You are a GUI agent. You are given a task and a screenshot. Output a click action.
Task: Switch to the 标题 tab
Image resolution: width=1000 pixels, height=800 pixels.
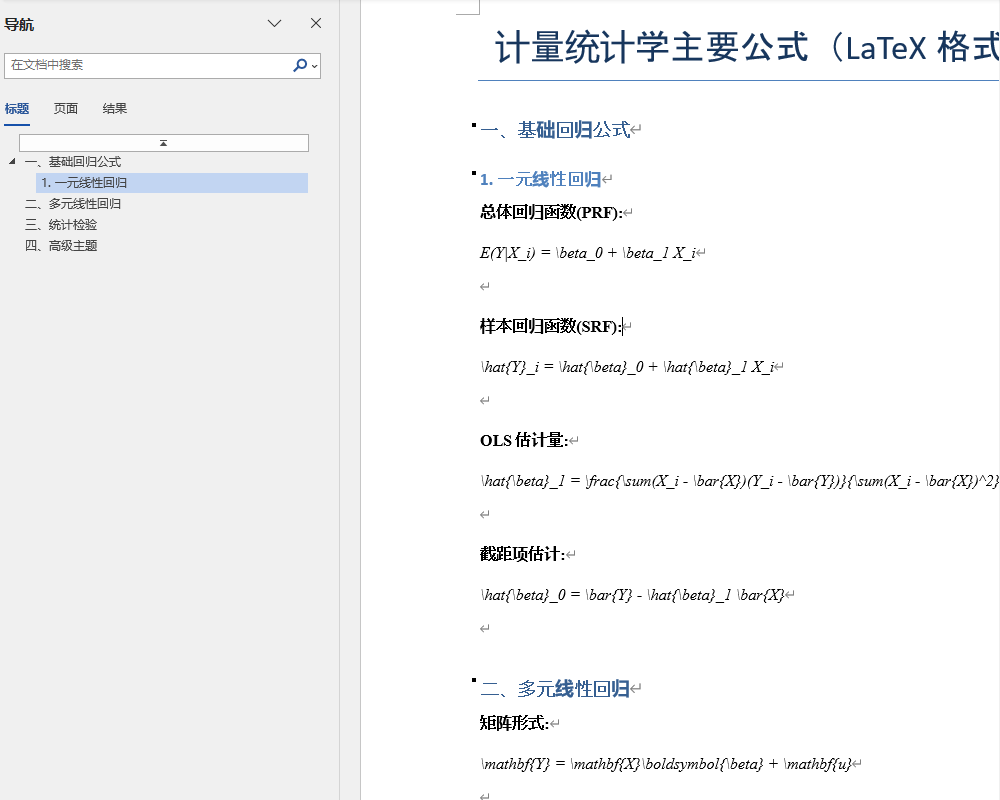pyautogui.click(x=17, y=108)
